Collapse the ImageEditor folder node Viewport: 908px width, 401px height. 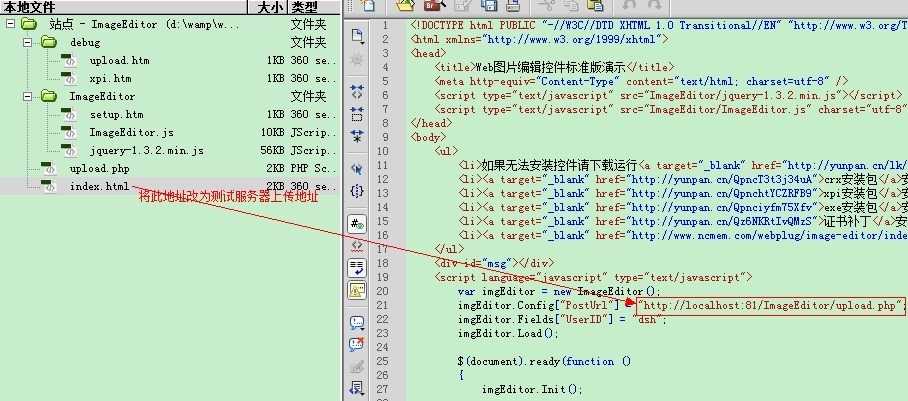coord(27,96)
